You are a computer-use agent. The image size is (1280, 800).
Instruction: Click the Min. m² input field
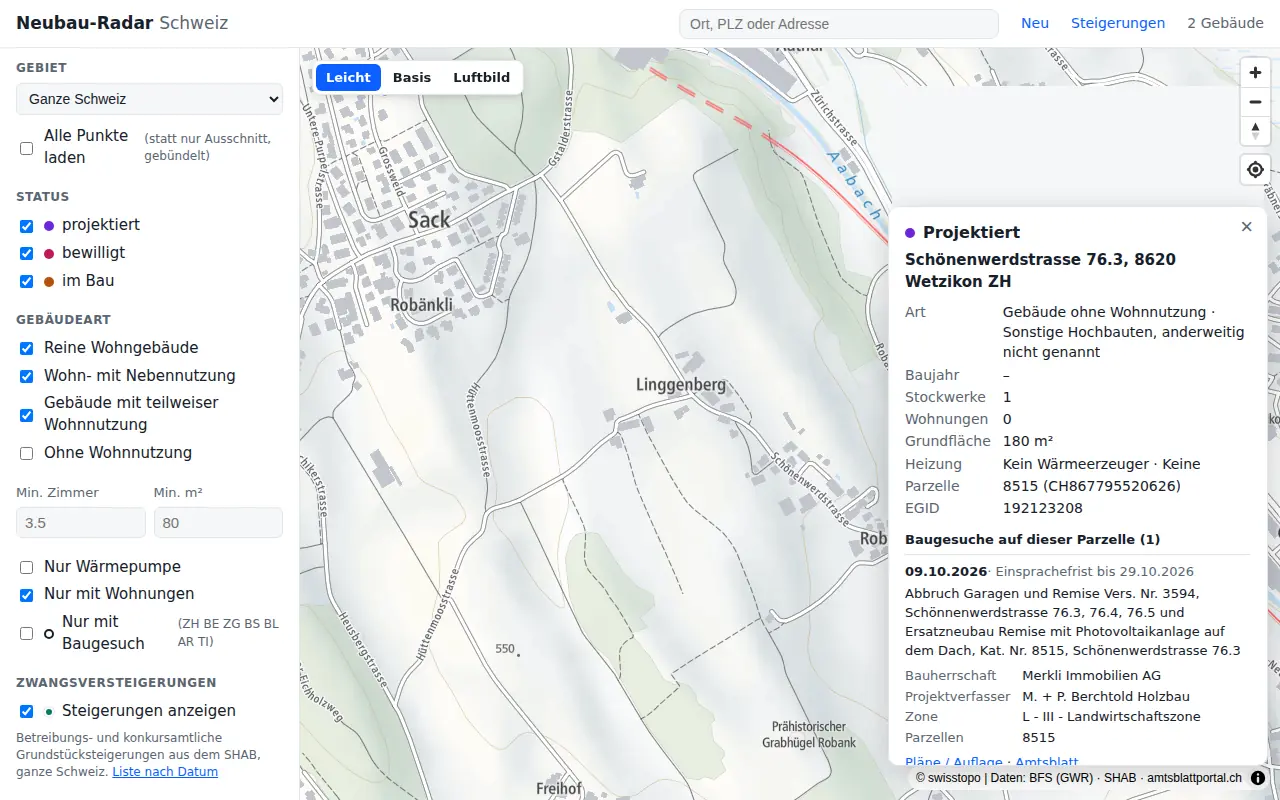pyautogui.click(x=218, y=523)
